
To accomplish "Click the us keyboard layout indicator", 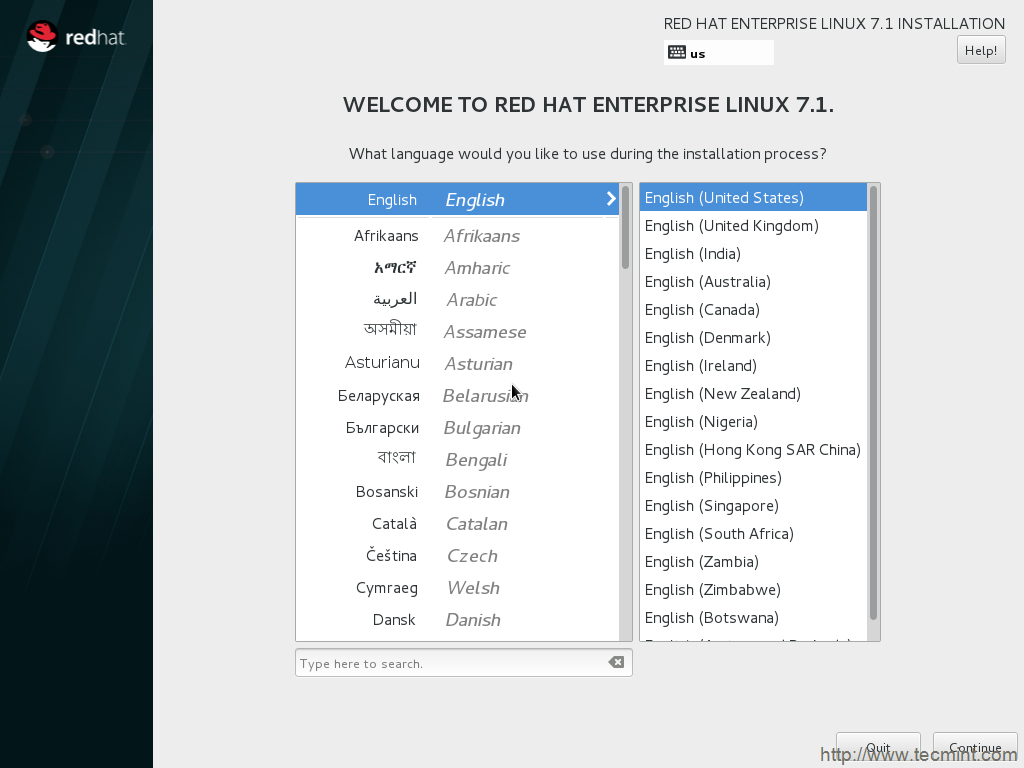I will [x=718, y=53].
